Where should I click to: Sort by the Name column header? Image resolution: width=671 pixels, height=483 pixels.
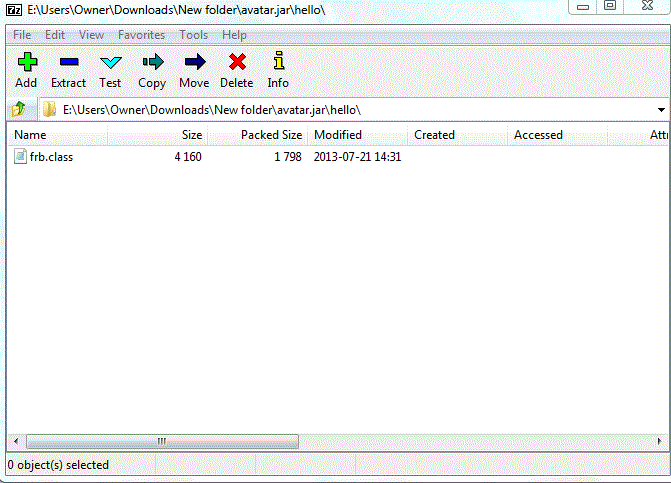[x=58, y=135]
